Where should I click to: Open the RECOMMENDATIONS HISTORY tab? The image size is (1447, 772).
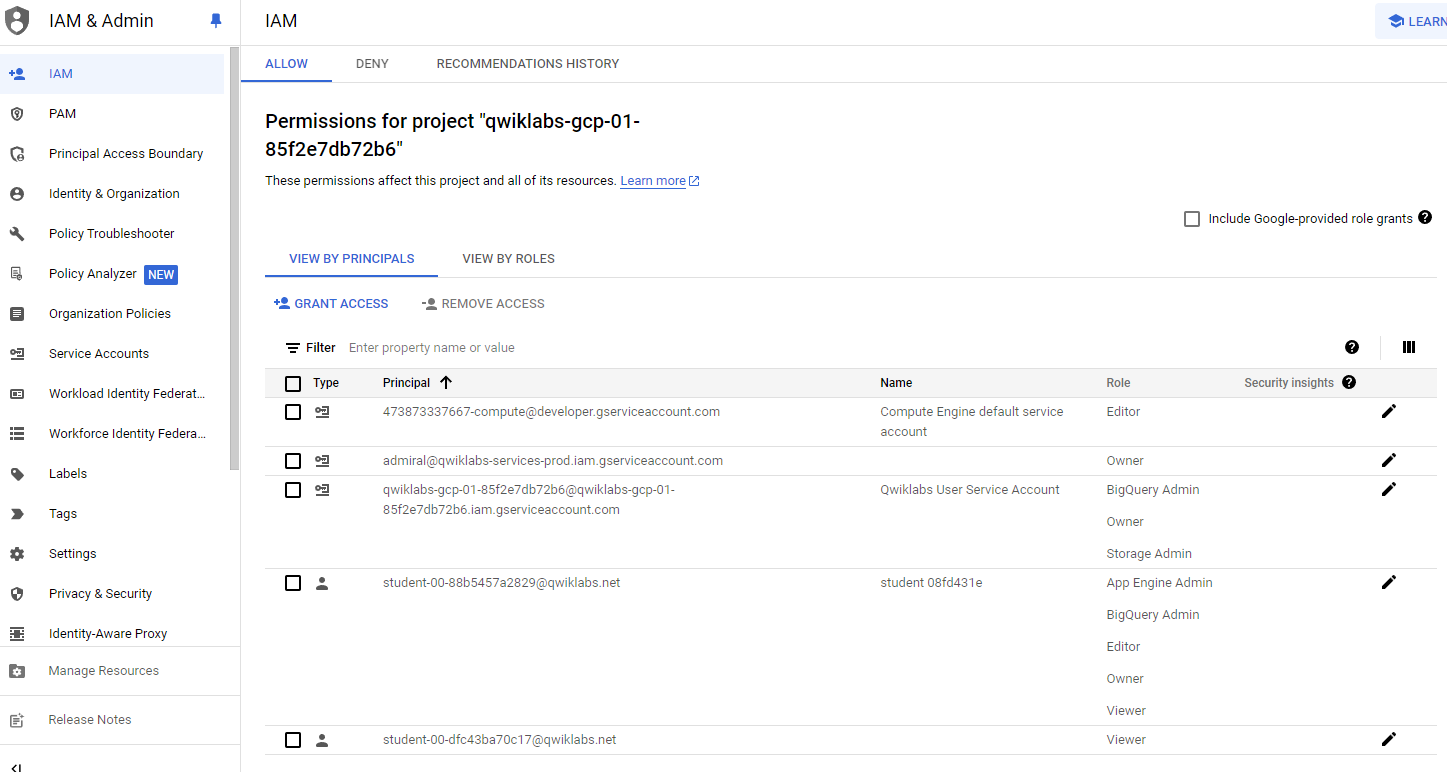click(528, 64)
